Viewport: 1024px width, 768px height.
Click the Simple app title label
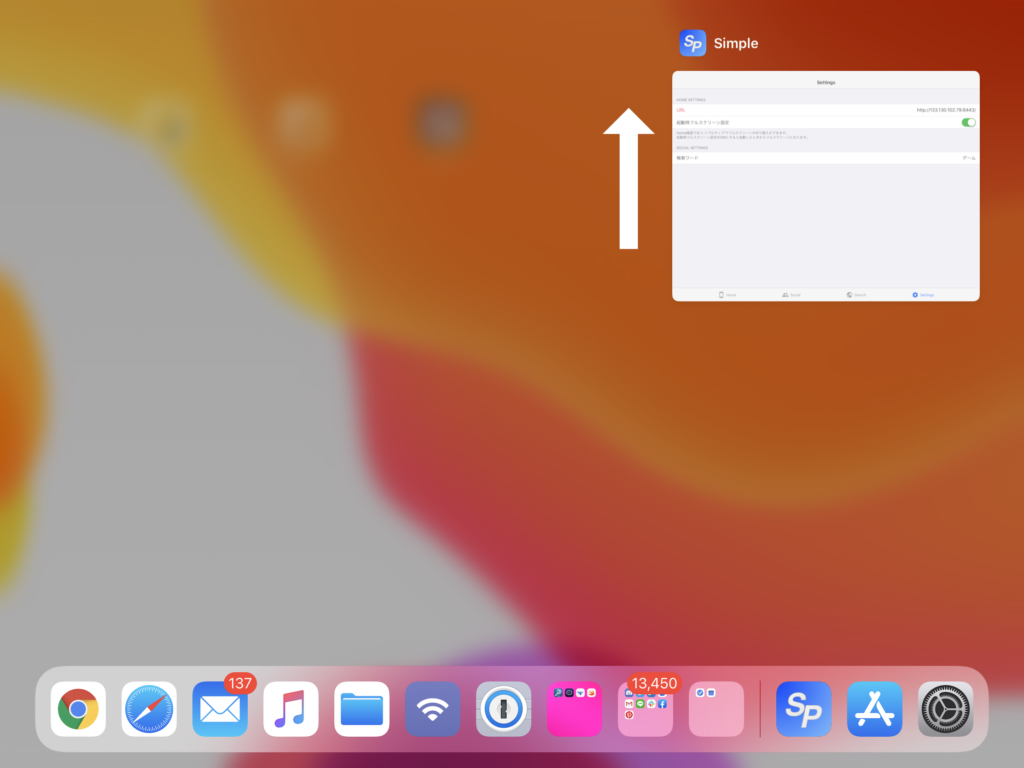click(736, 43)
